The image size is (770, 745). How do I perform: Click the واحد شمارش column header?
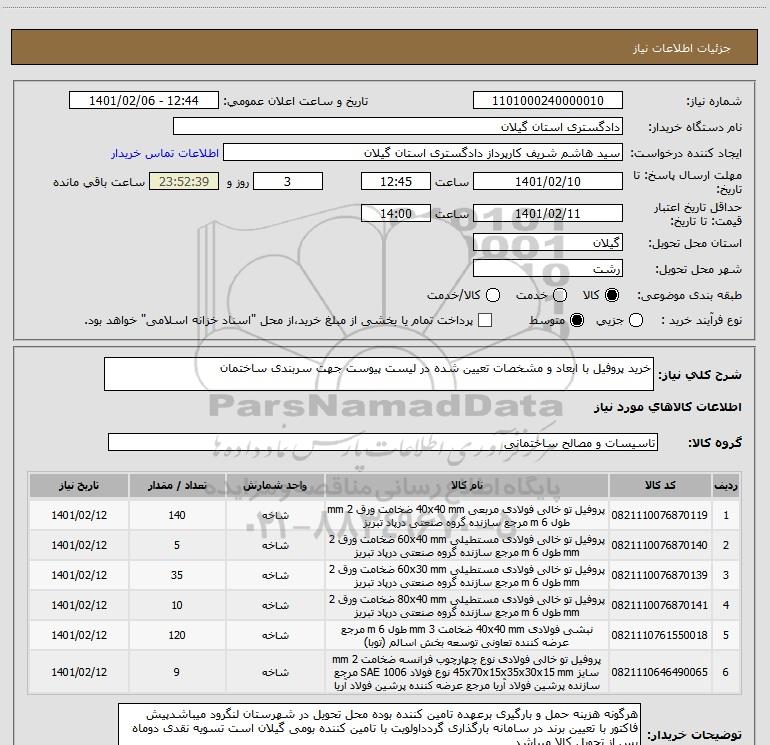(275, 485)
